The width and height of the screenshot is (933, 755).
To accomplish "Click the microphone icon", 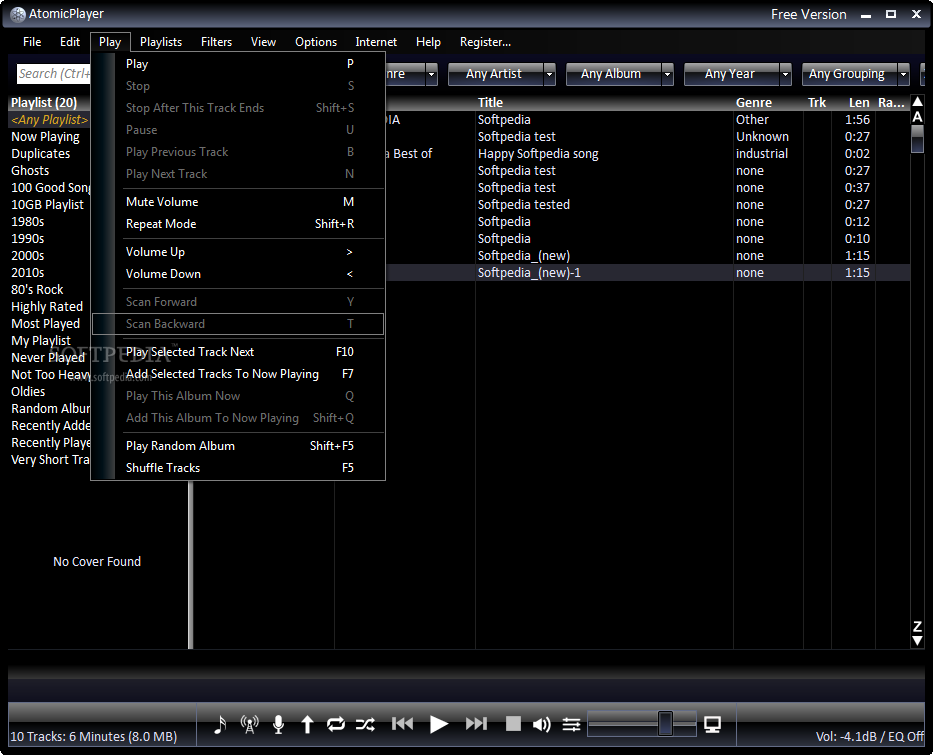I will 278,724.
